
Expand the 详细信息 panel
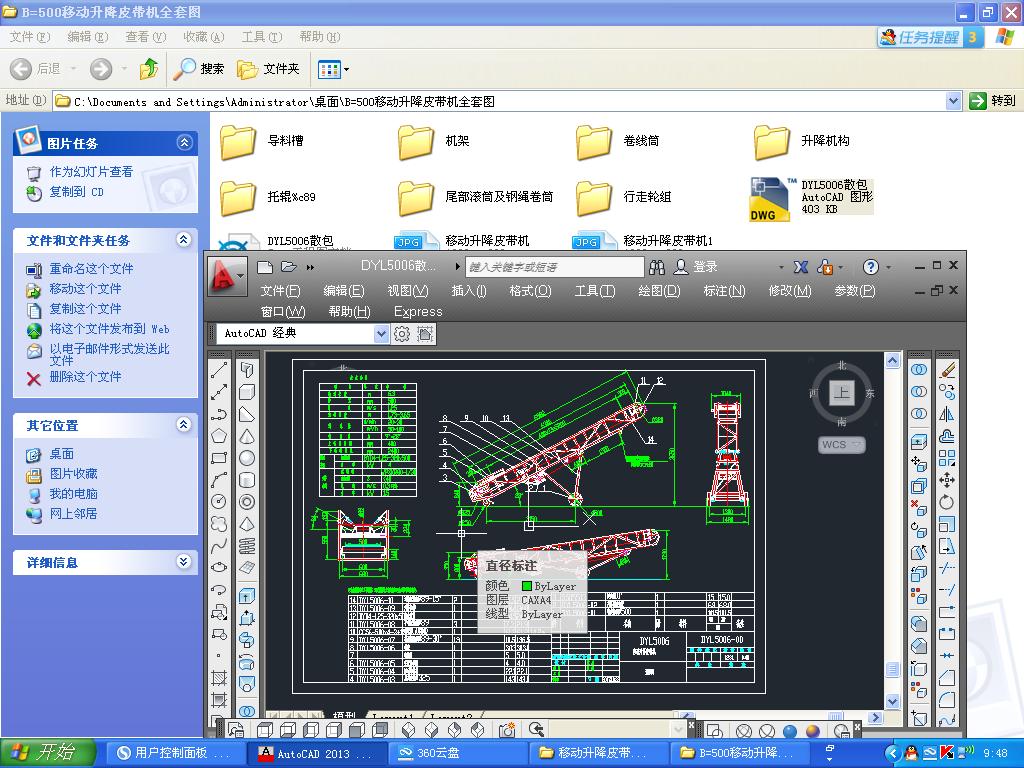pos(185,562)
